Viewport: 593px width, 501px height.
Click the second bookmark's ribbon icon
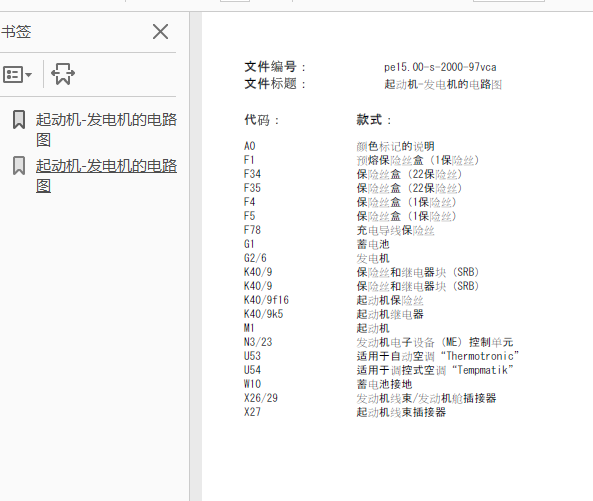[19, 166]
